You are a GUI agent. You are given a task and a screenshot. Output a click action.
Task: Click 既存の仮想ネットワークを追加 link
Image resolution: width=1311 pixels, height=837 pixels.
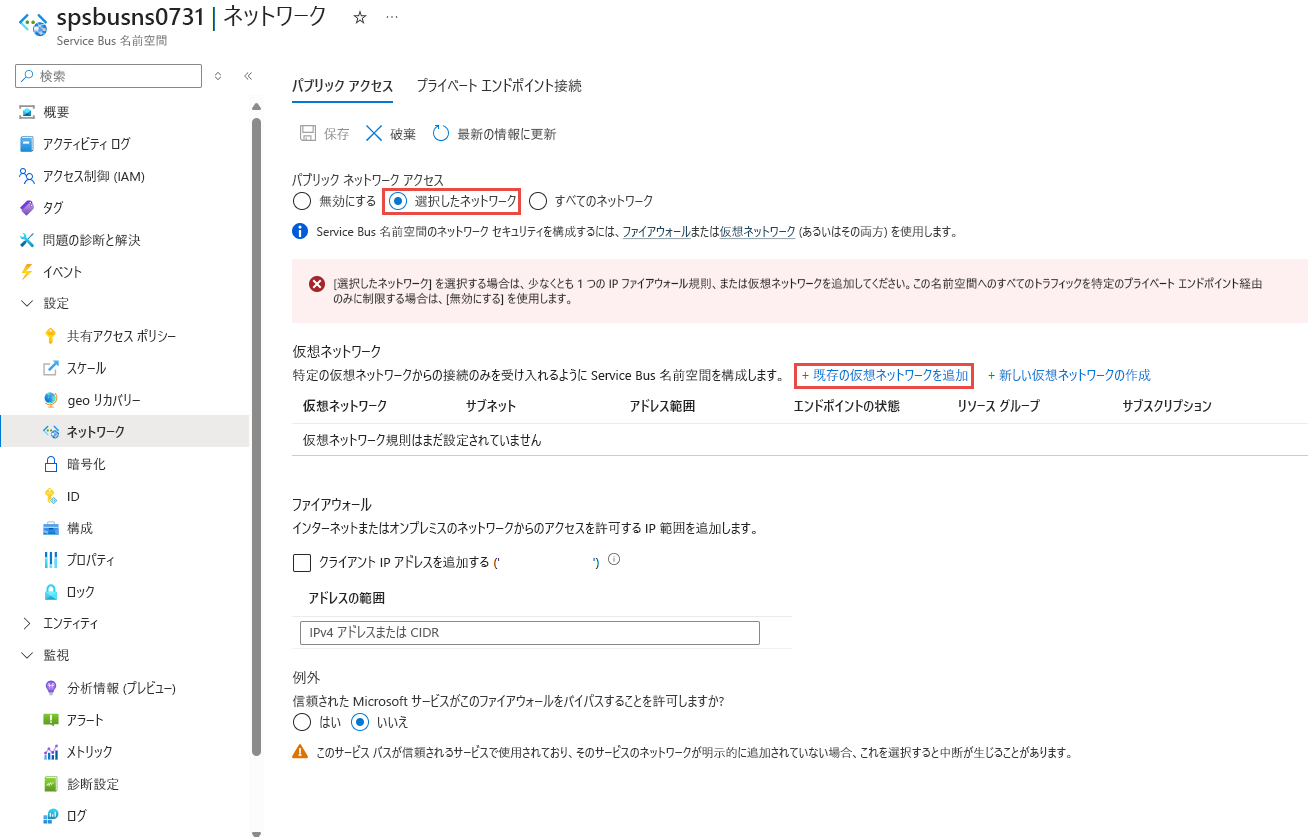(884, 376)
